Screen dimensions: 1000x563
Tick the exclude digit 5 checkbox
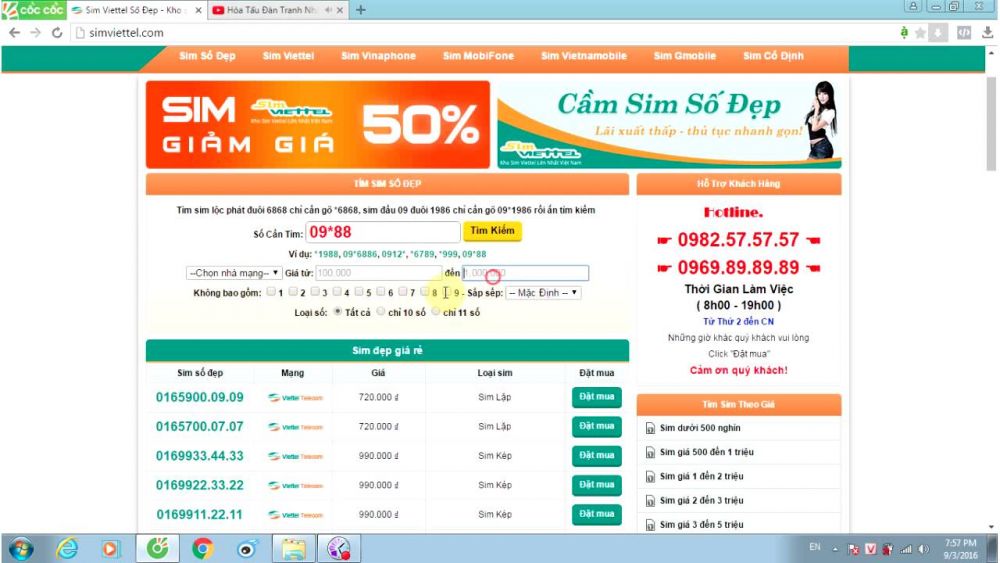pyautogui.click(x=359, y=293)
